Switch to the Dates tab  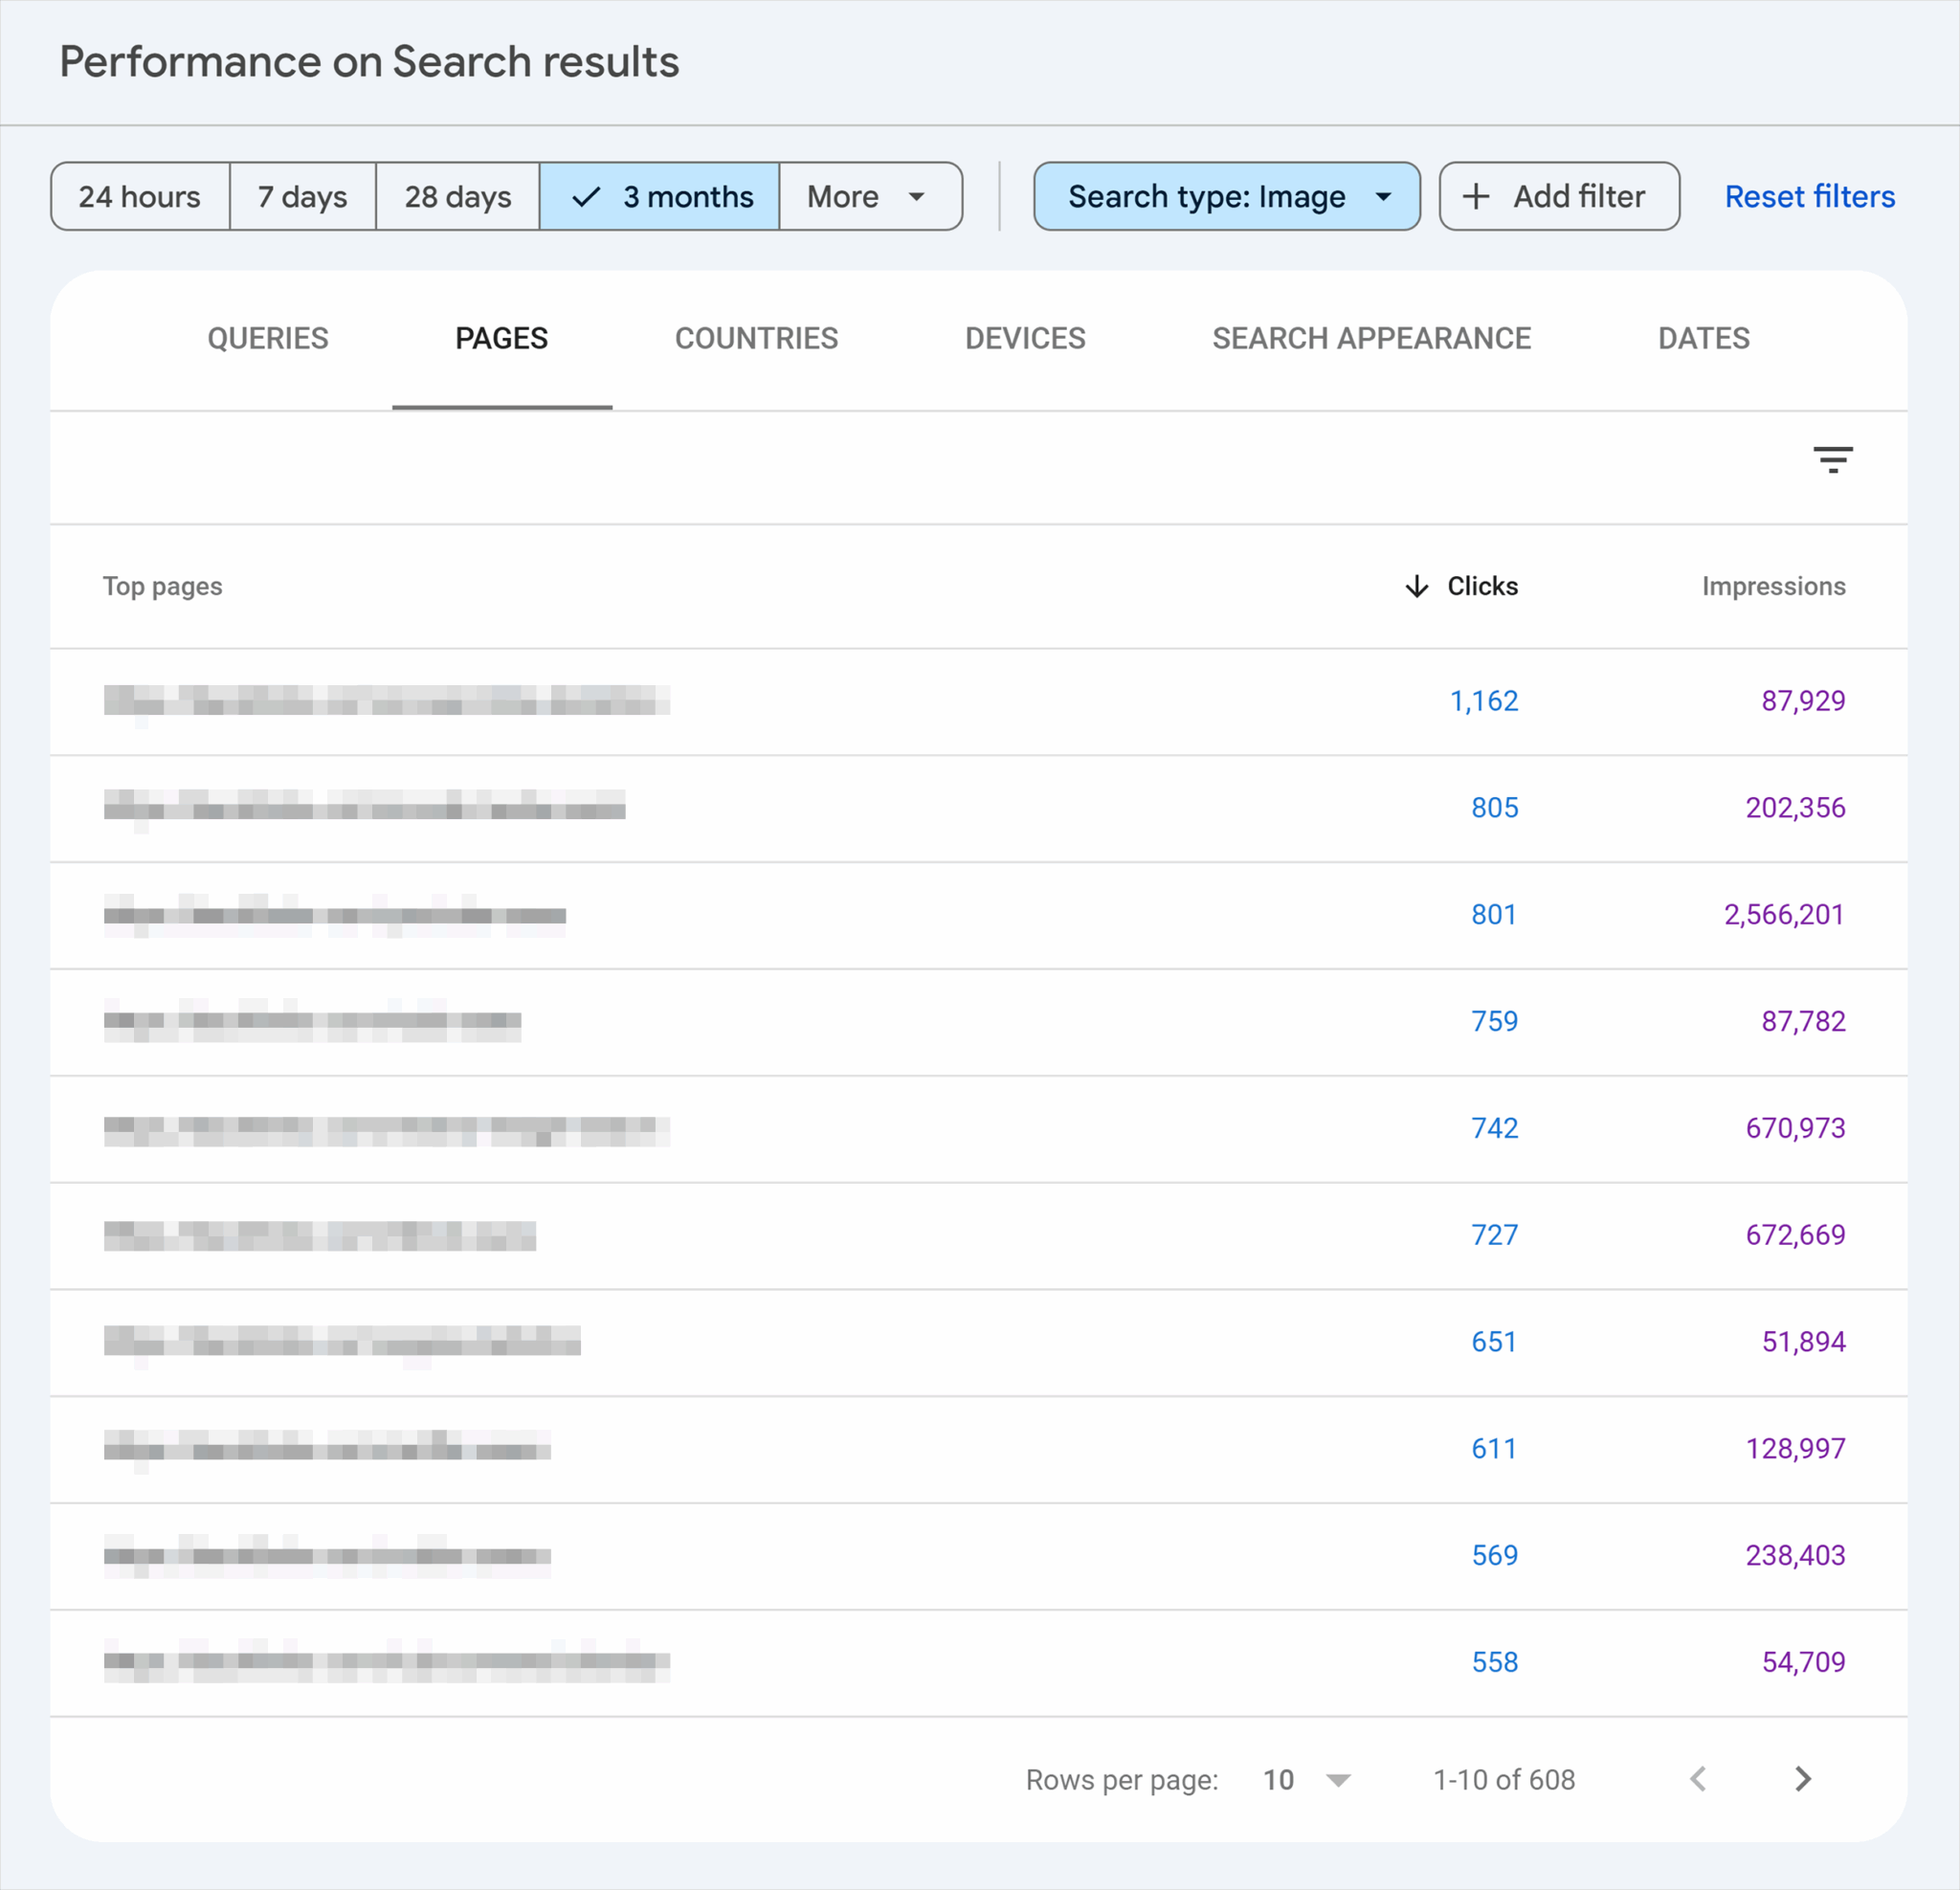click(1704, 339)
